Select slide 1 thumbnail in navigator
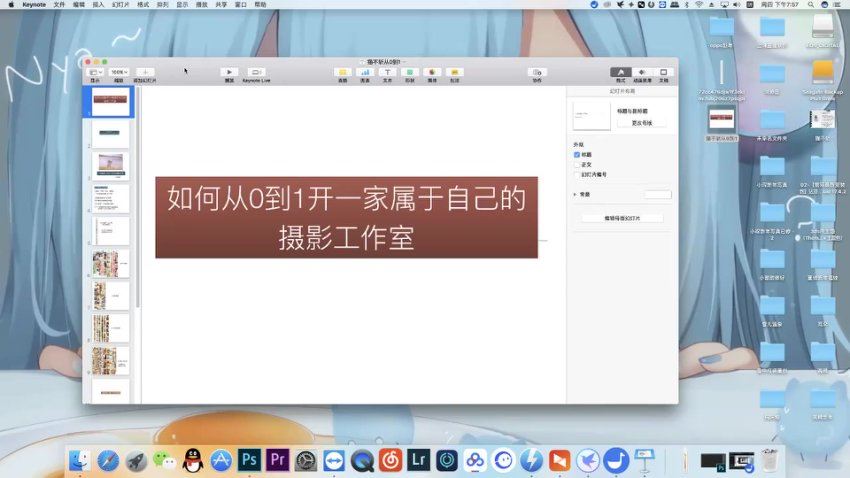 coord(111,101)
